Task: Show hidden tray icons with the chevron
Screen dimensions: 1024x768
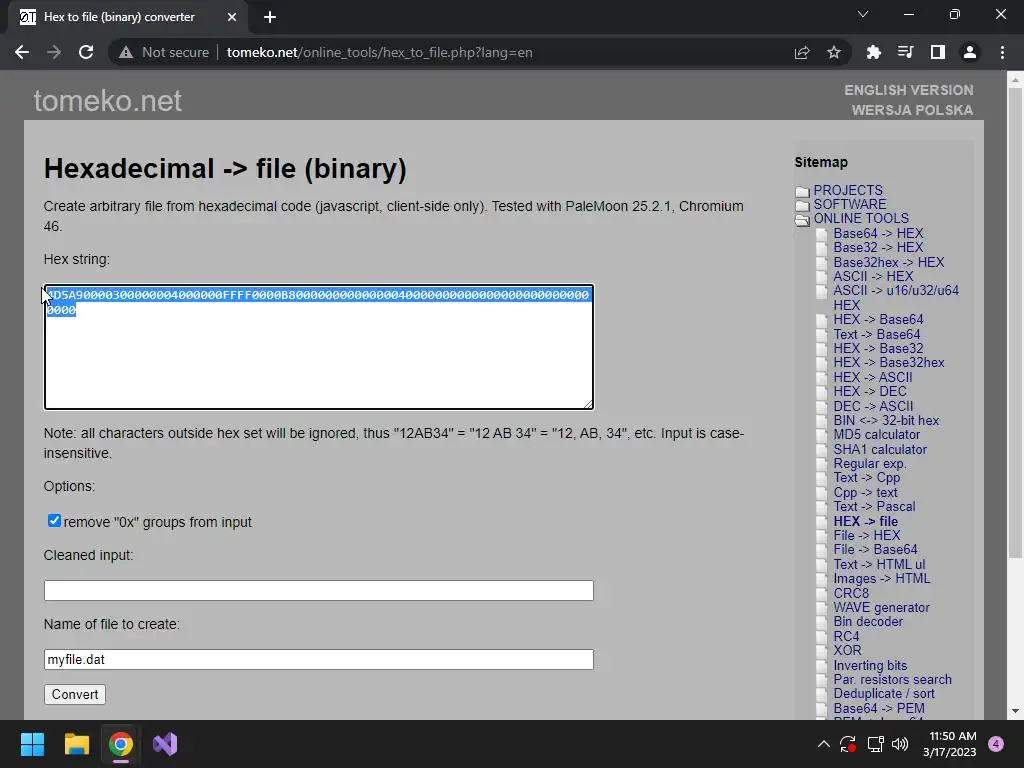Action: click(824, 744)
